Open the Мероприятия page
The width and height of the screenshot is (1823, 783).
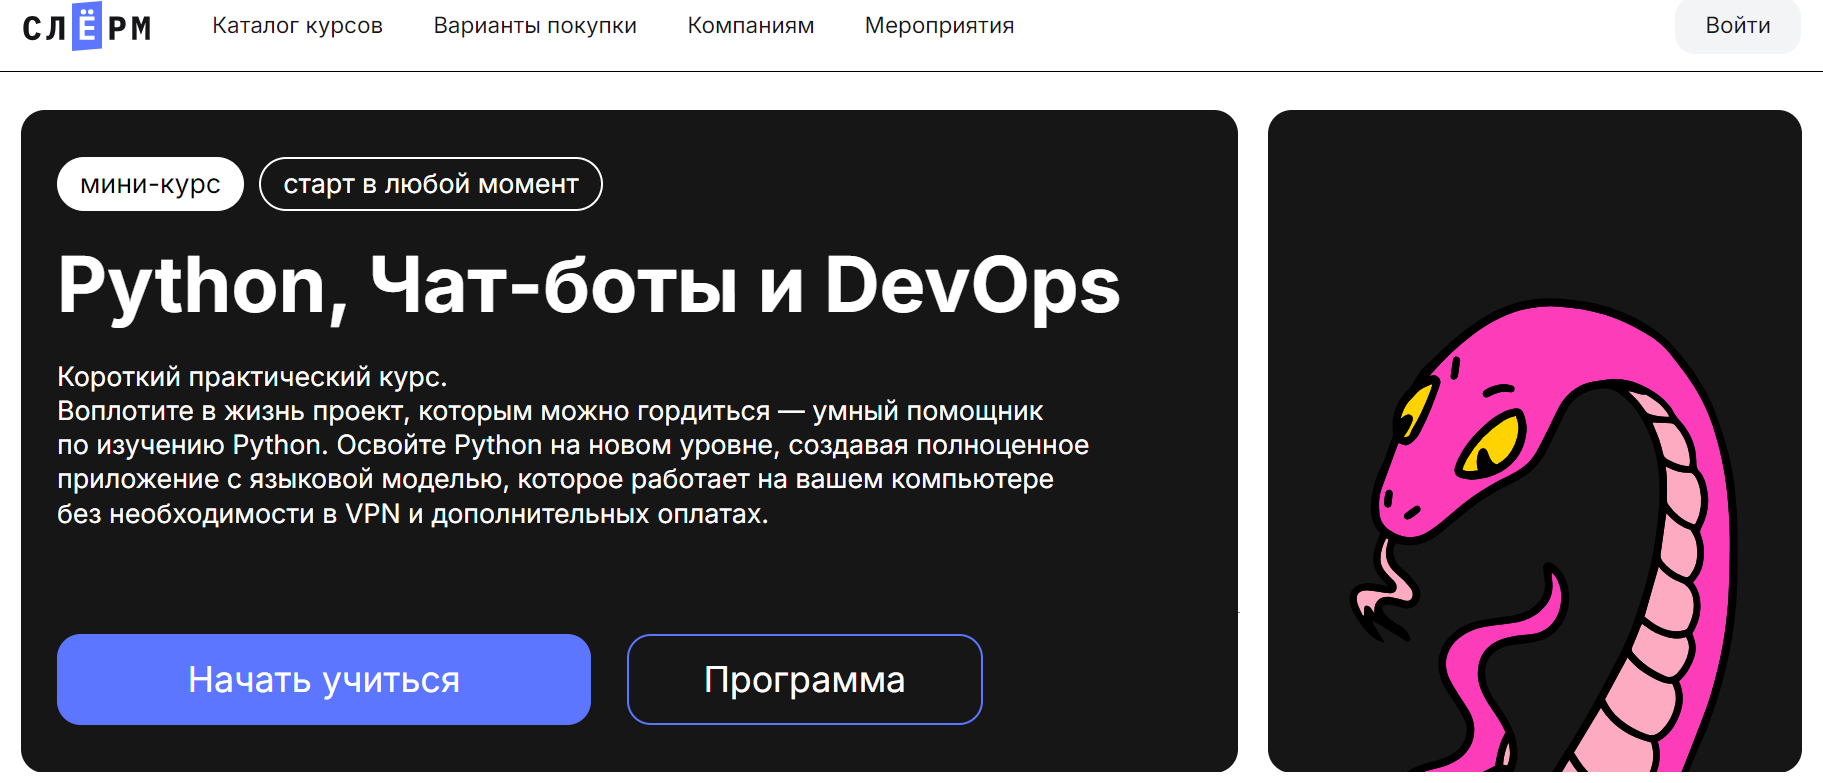[x=939, y=26]
